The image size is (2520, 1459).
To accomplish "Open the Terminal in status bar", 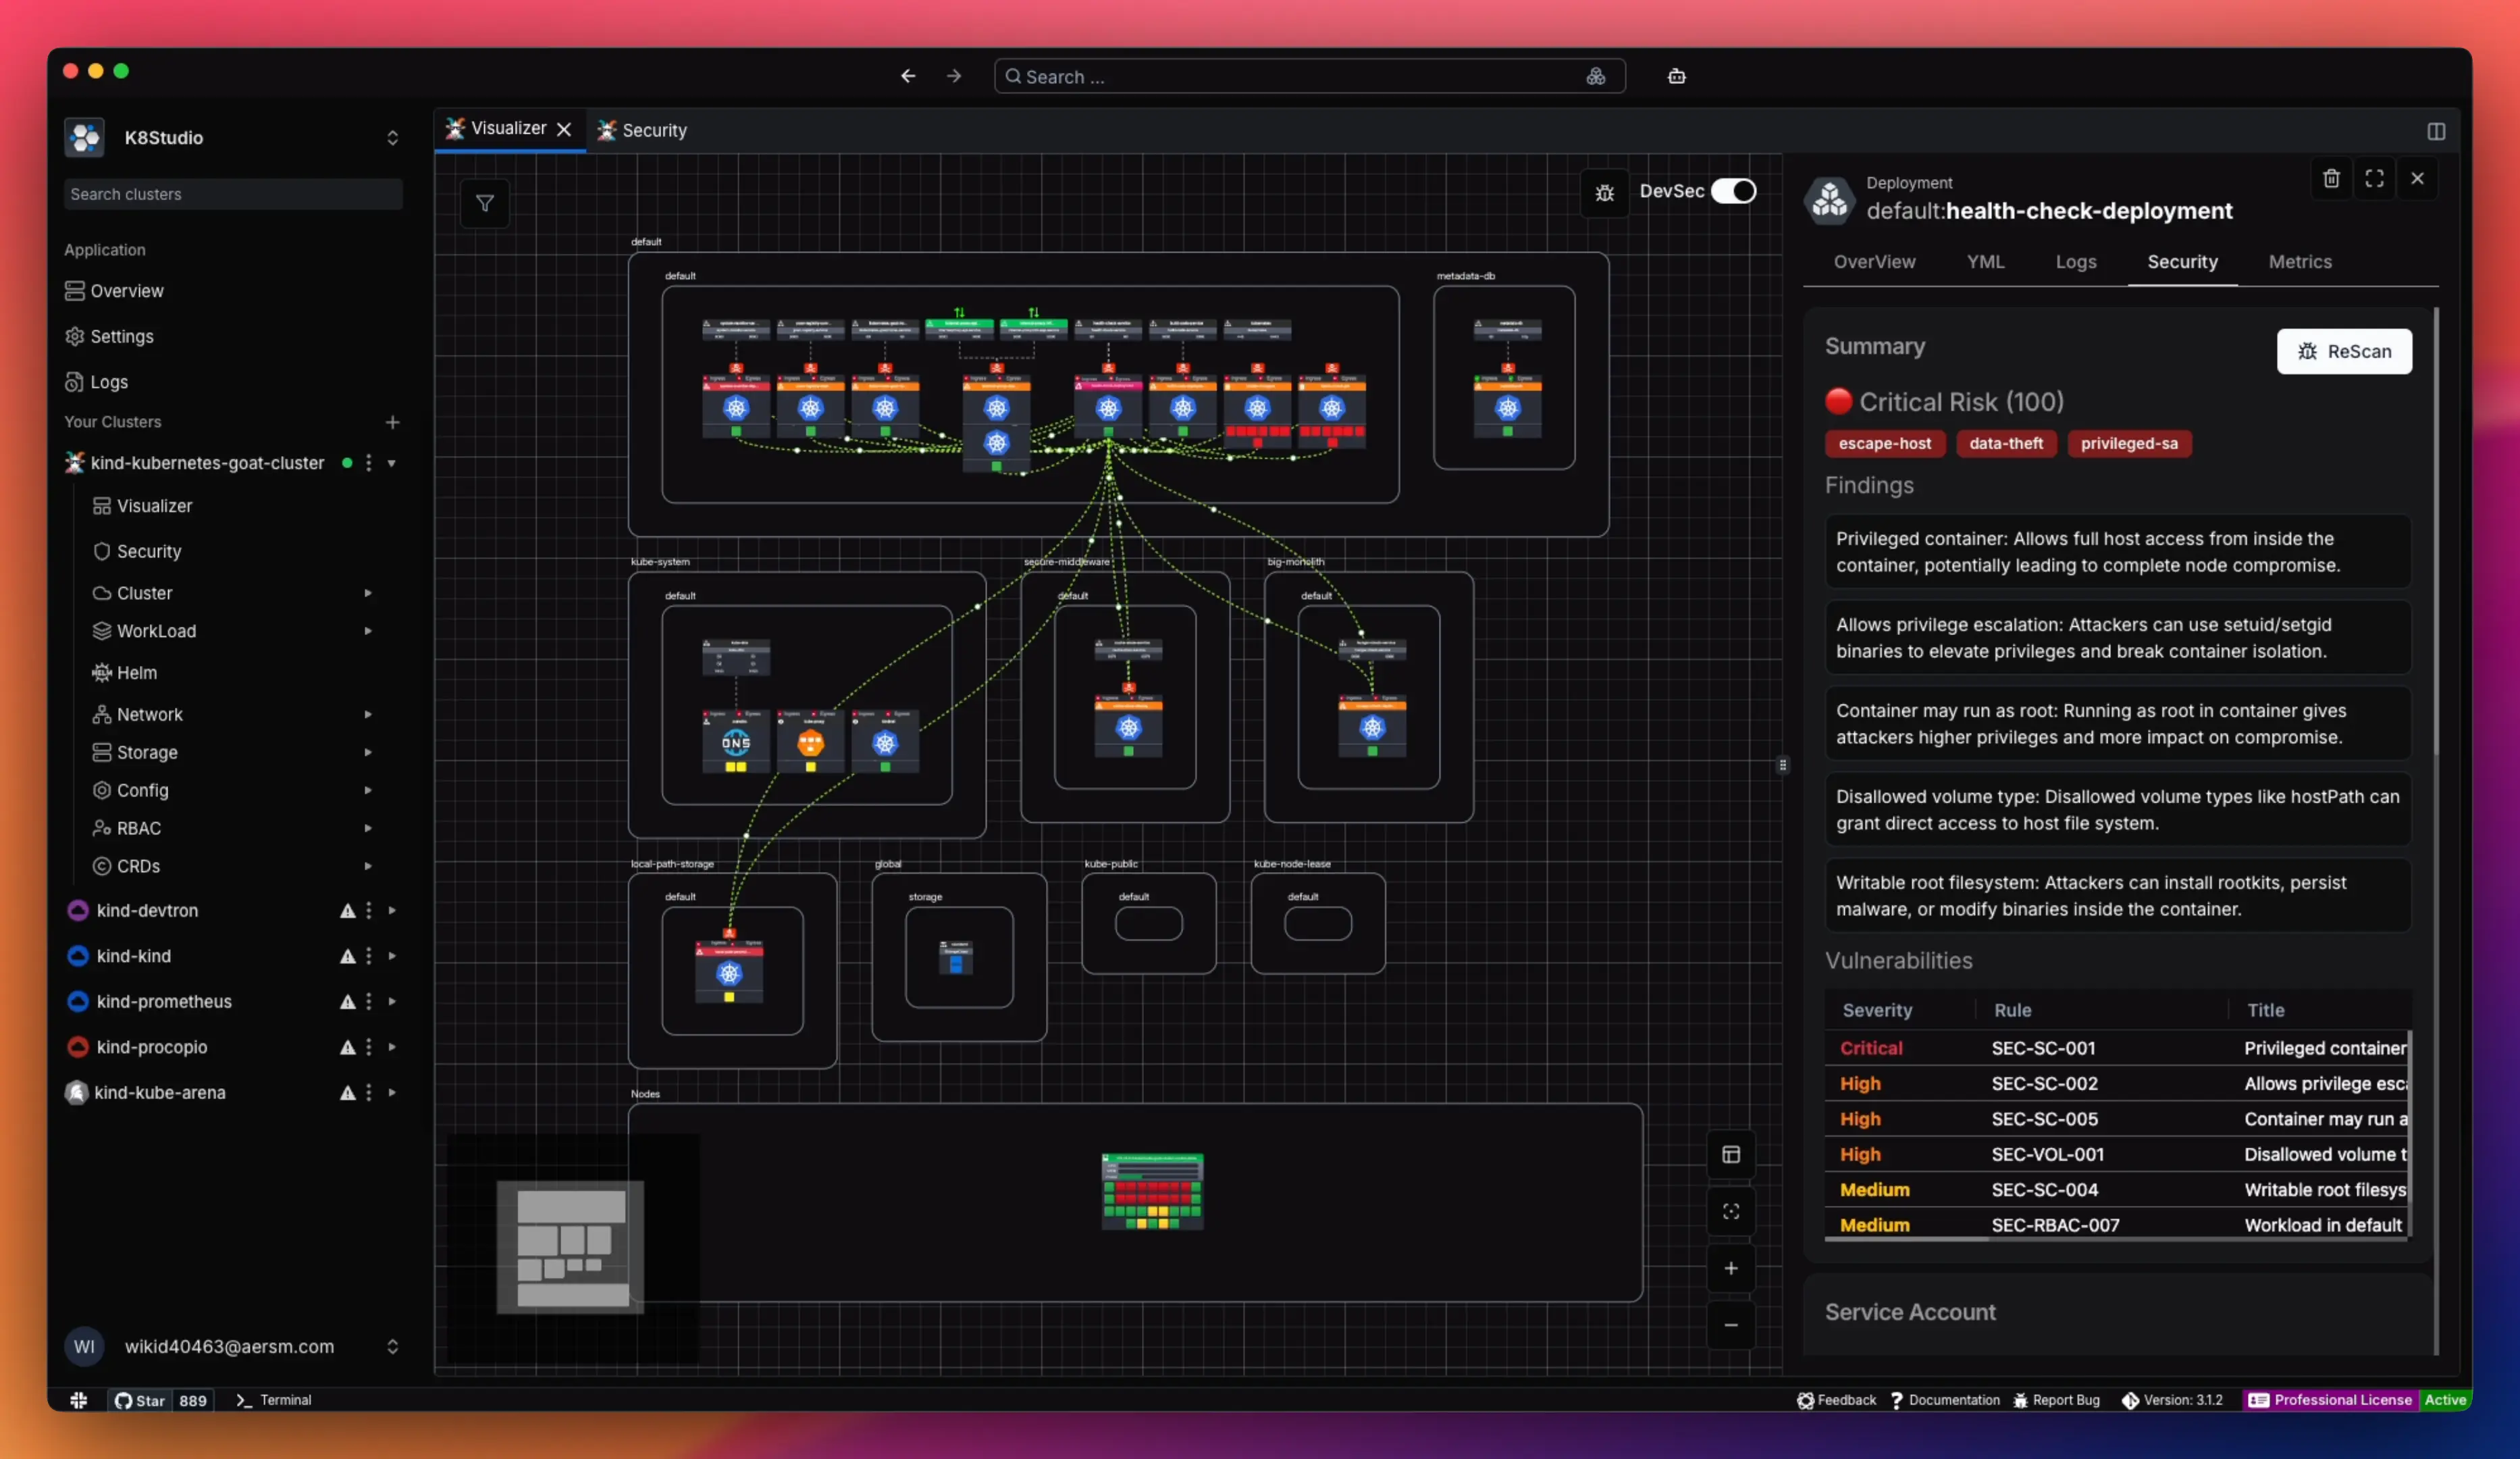I will click(x=274, y=1400).
